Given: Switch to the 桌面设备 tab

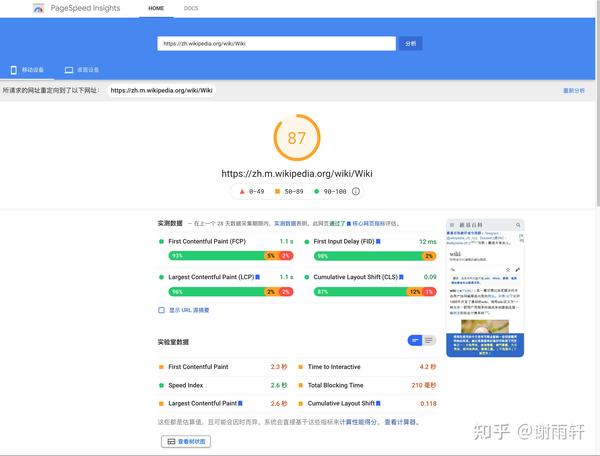Looking at the screenshot, I should [82, 70].
